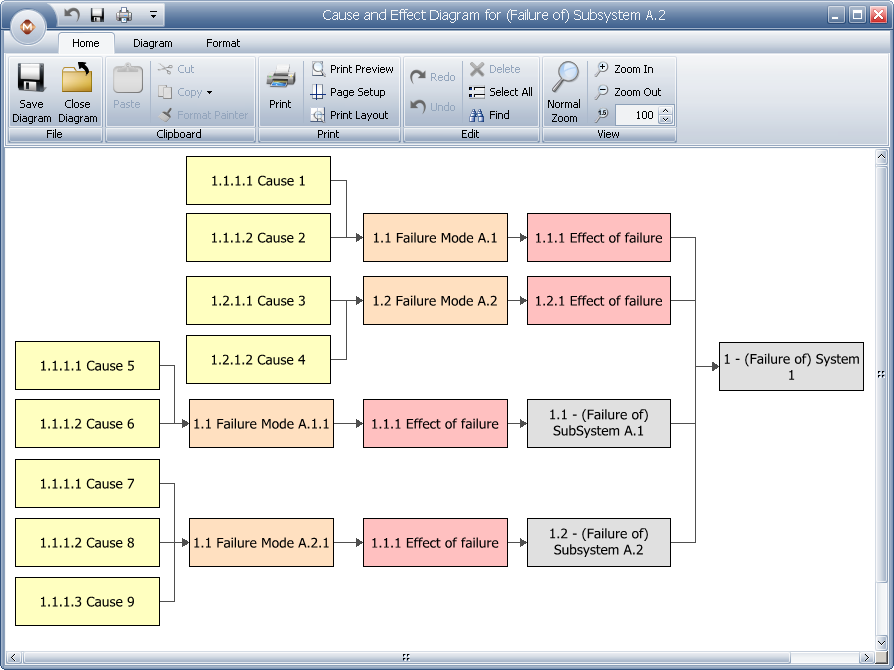Click the Close Diagram folder icon

tap(77, 79)
